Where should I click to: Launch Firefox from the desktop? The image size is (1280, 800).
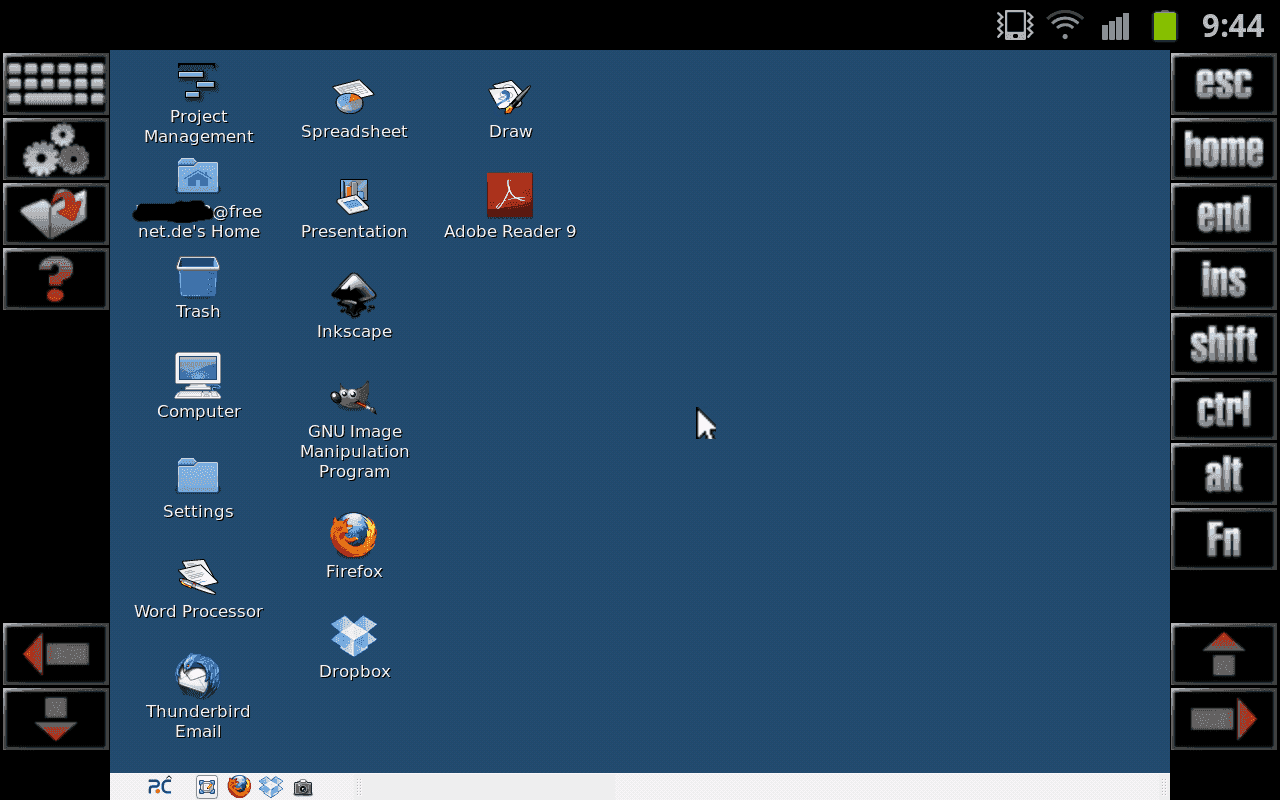pos(353,536)
